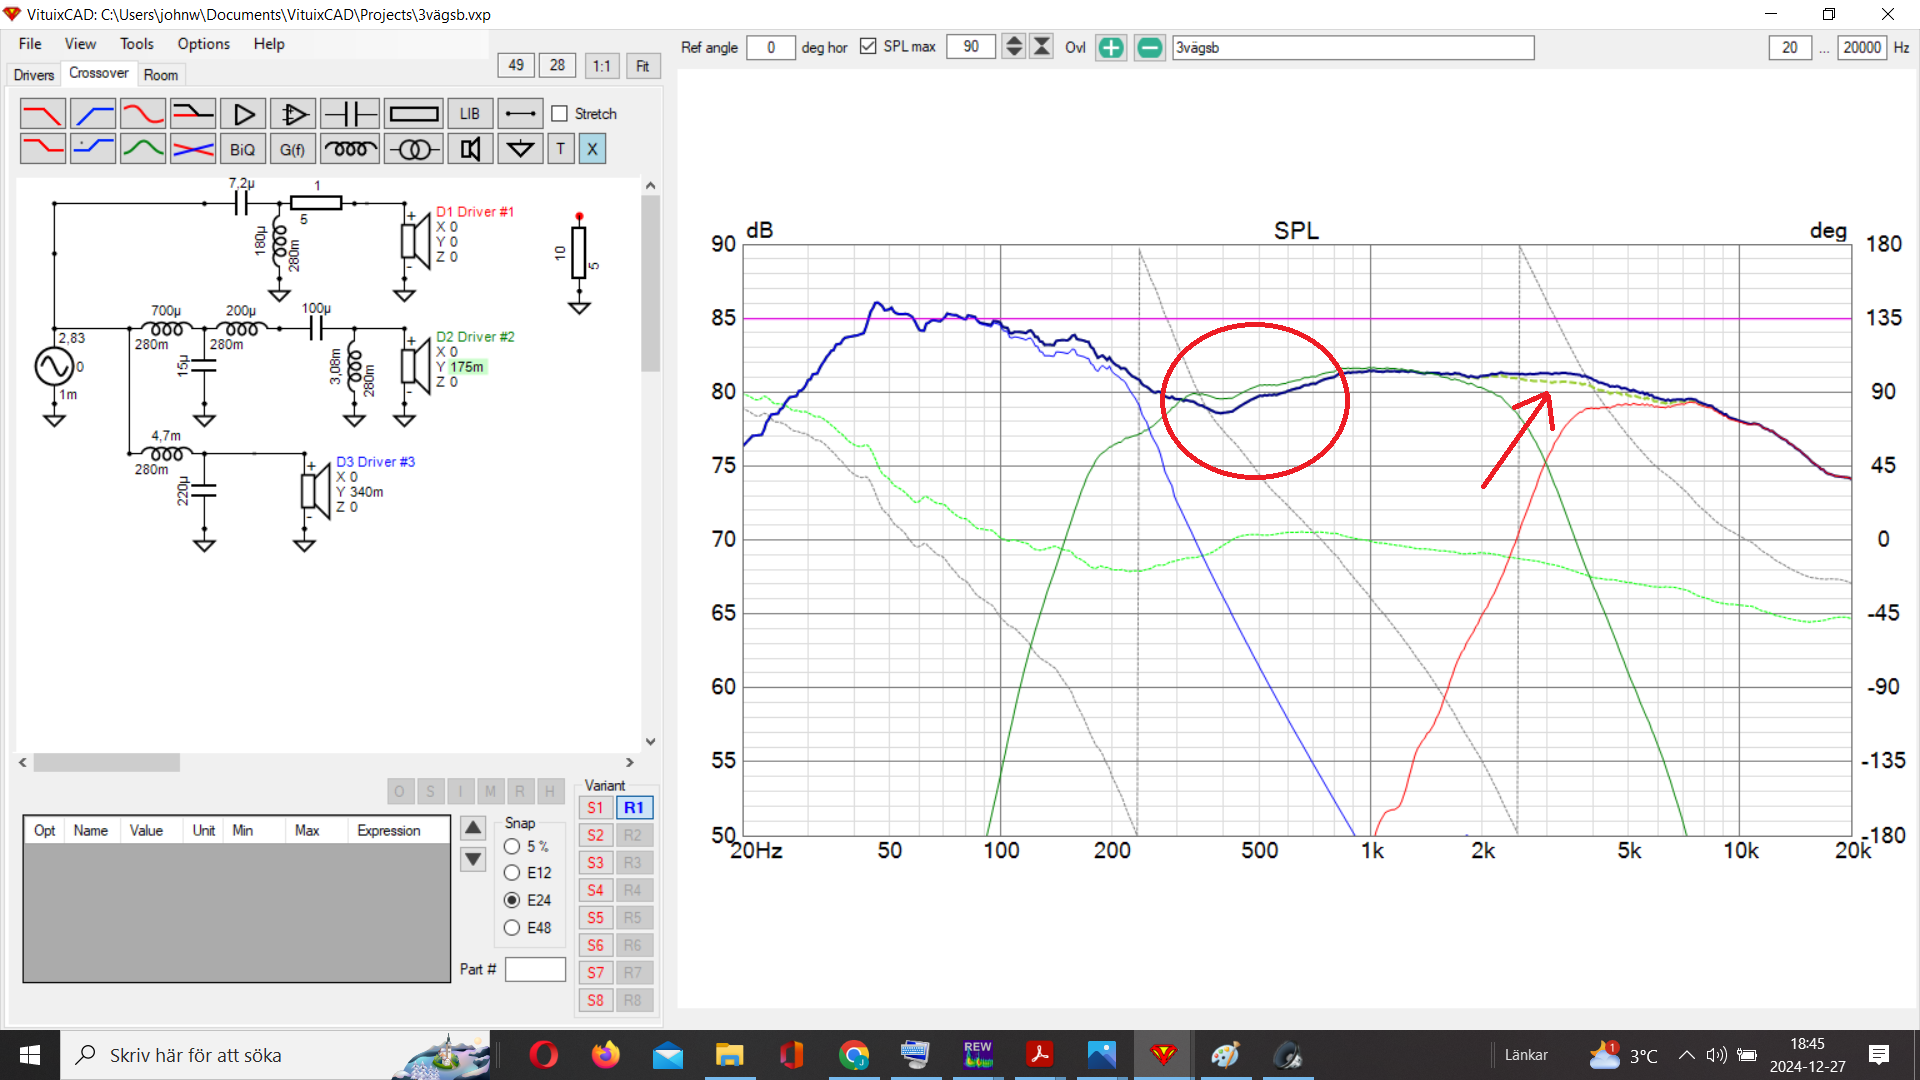Image resolution: width=1920 pixels, height=1080 pixels.
Task: Select the red low-pass filter block
Action: coord(42,114)
